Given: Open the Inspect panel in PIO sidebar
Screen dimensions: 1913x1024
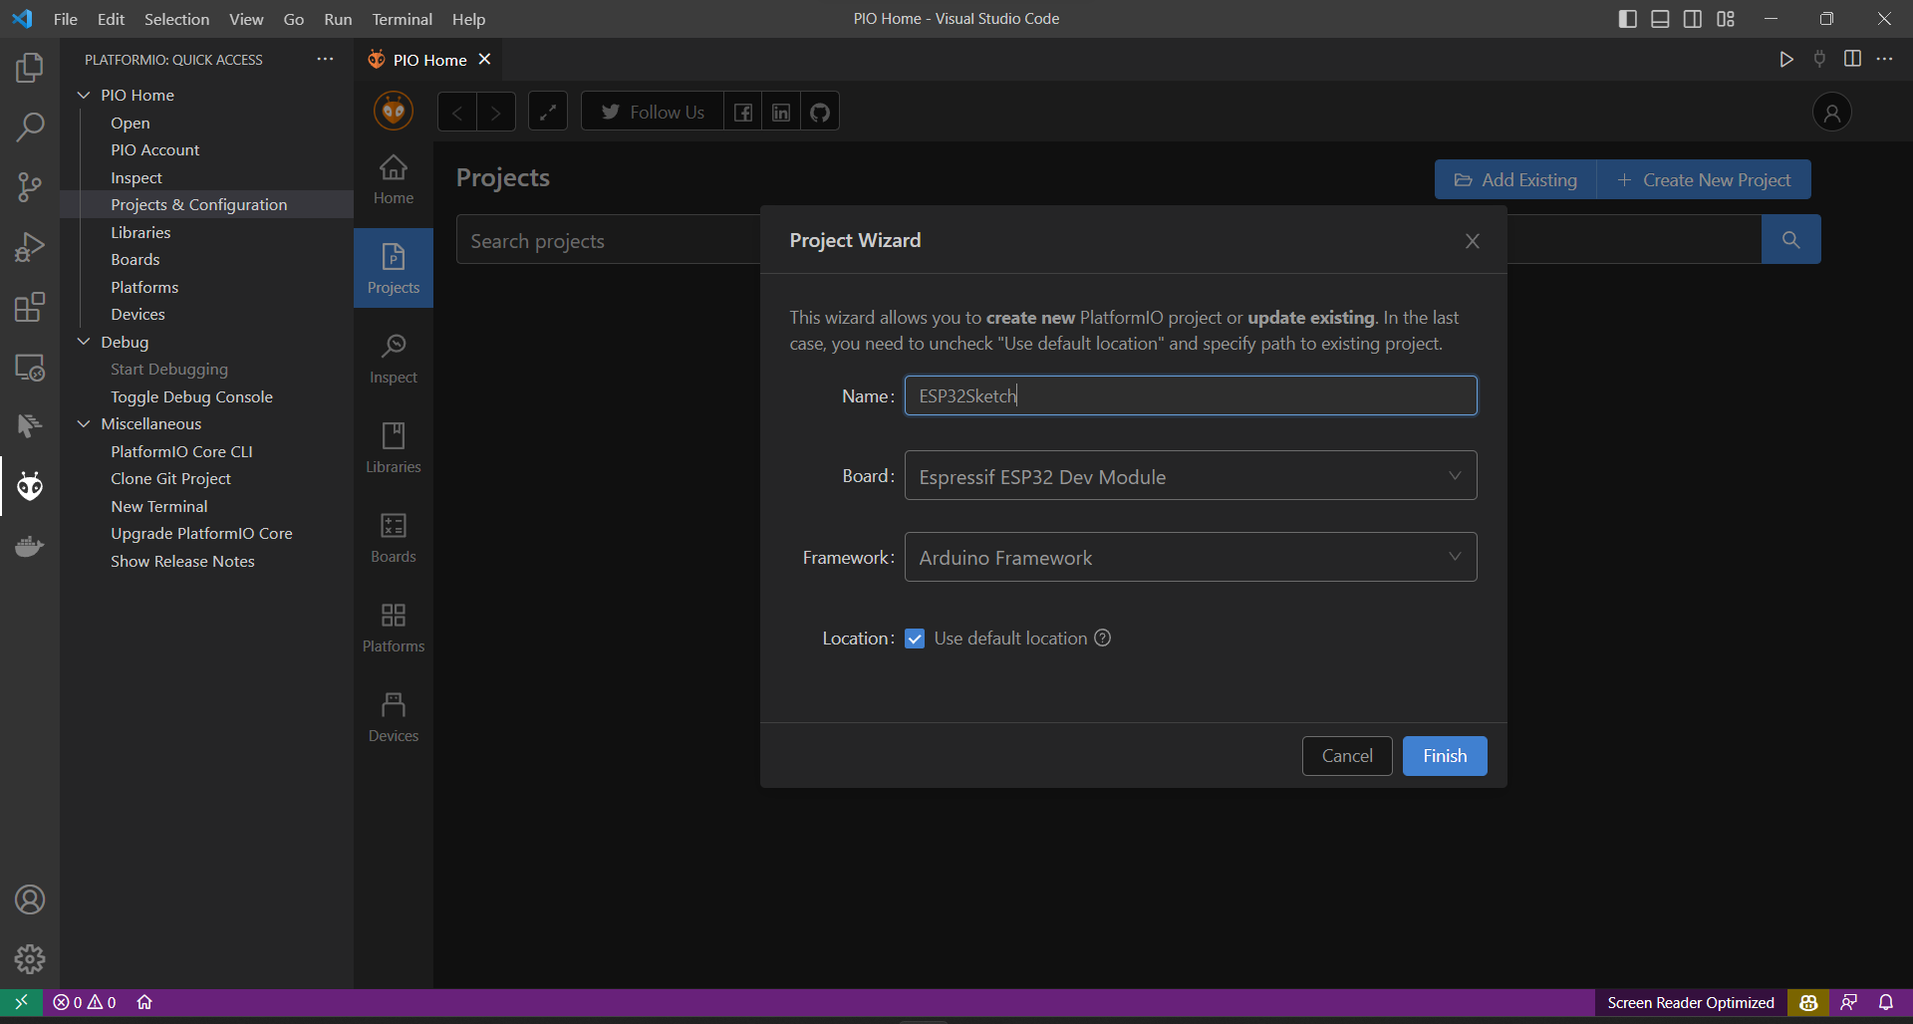Looking at the screenshot, I should (x=393, y=357).
